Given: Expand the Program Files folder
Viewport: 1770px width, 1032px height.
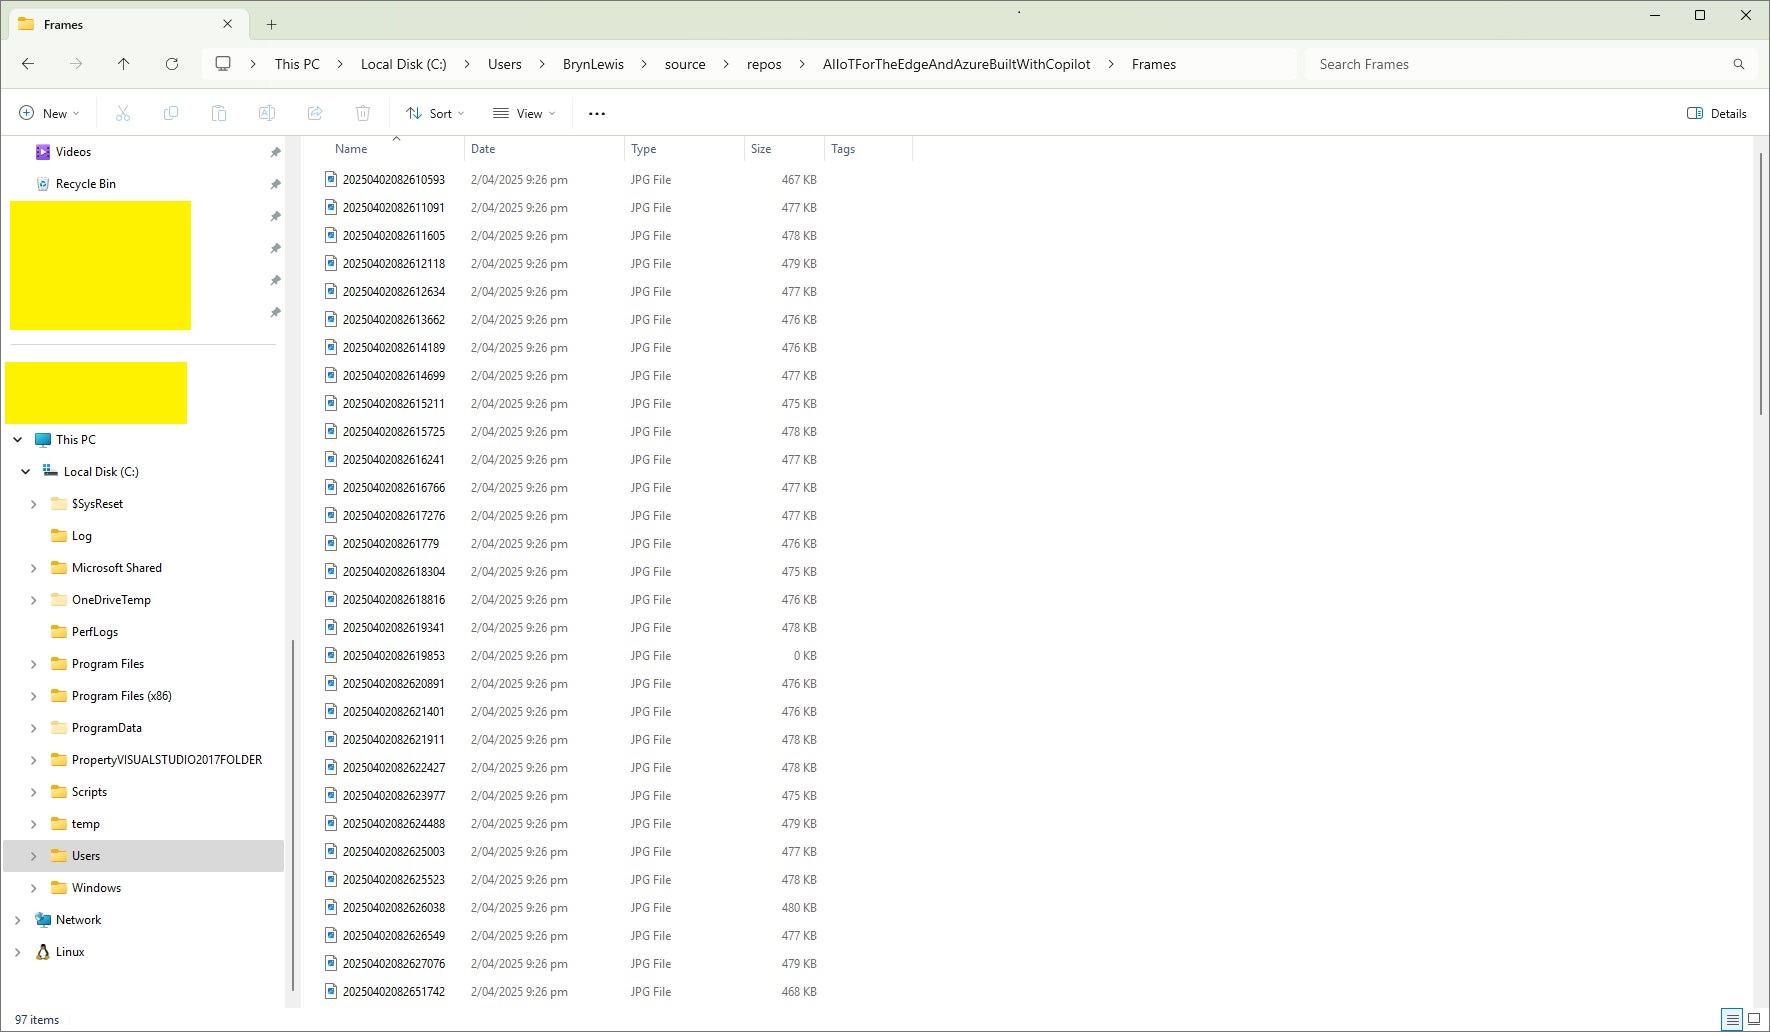Looking at the screenshot, I should click(34, 664).
